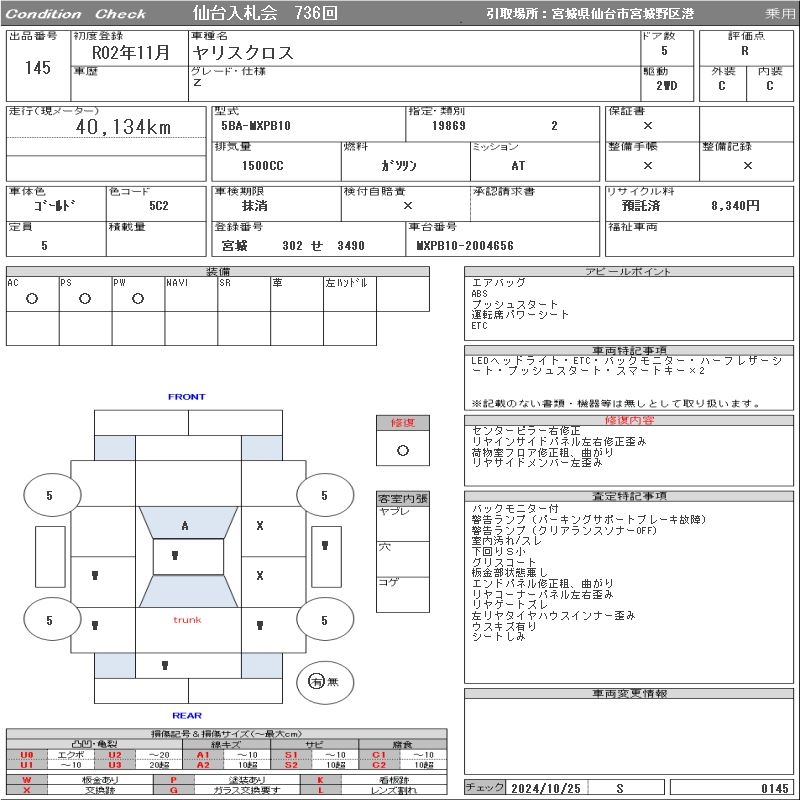Image resolution: width=800 pixels, height=800 pixels.
Task: Select 'クリアランスソナーOFF' warning line
Action: click(x=564, y=530)
